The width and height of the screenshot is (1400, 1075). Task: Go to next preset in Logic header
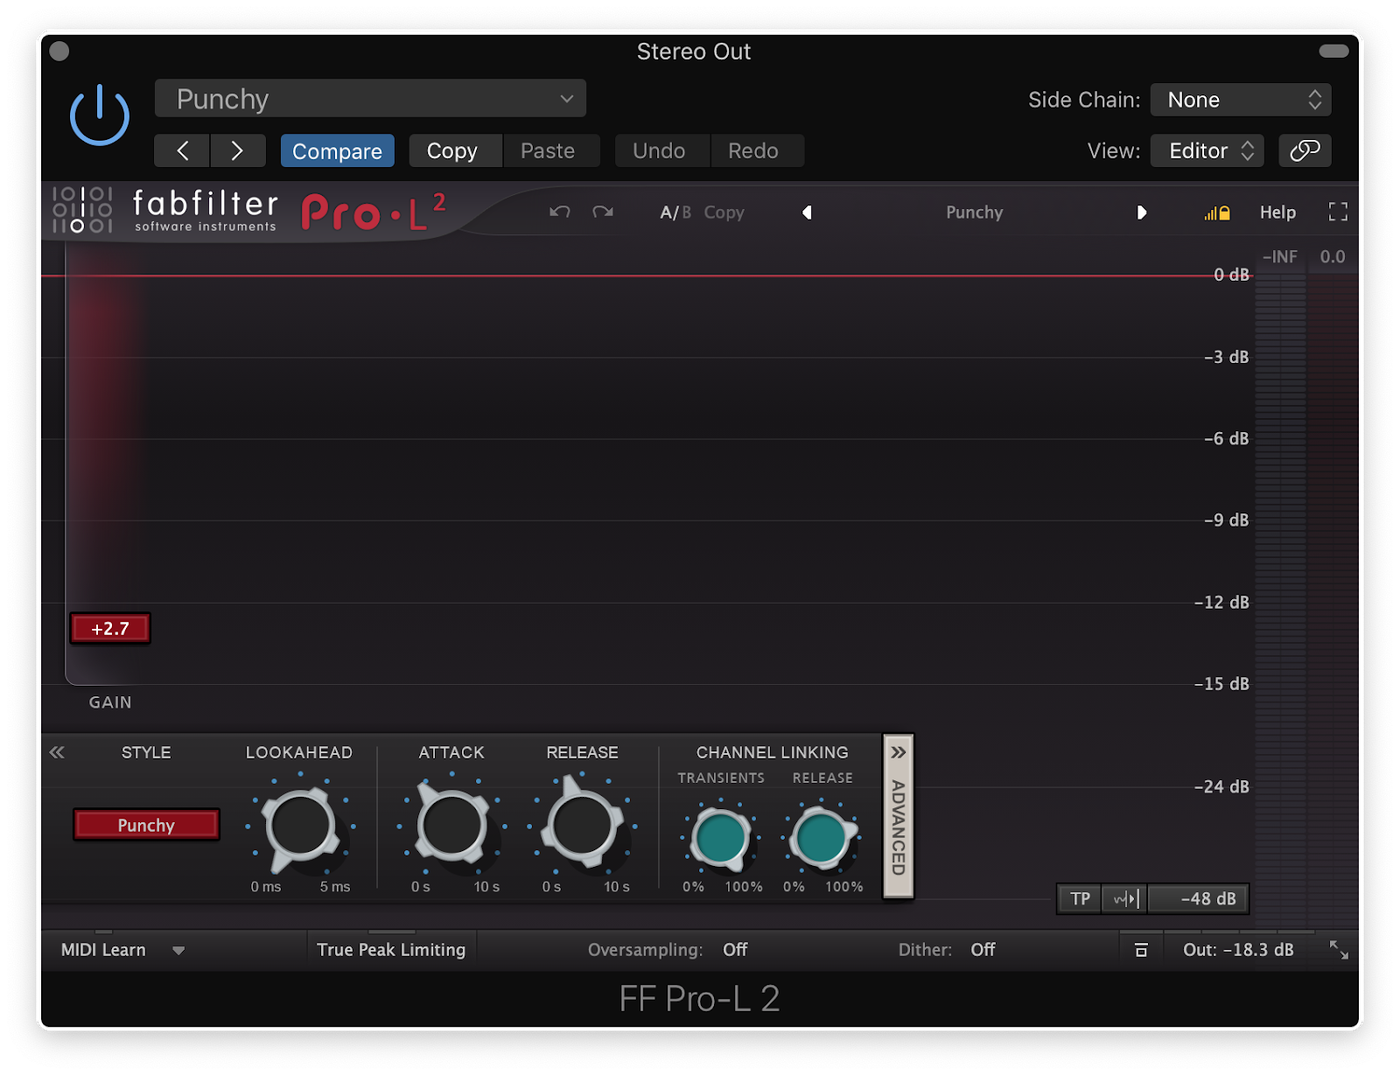coord(238,151)
